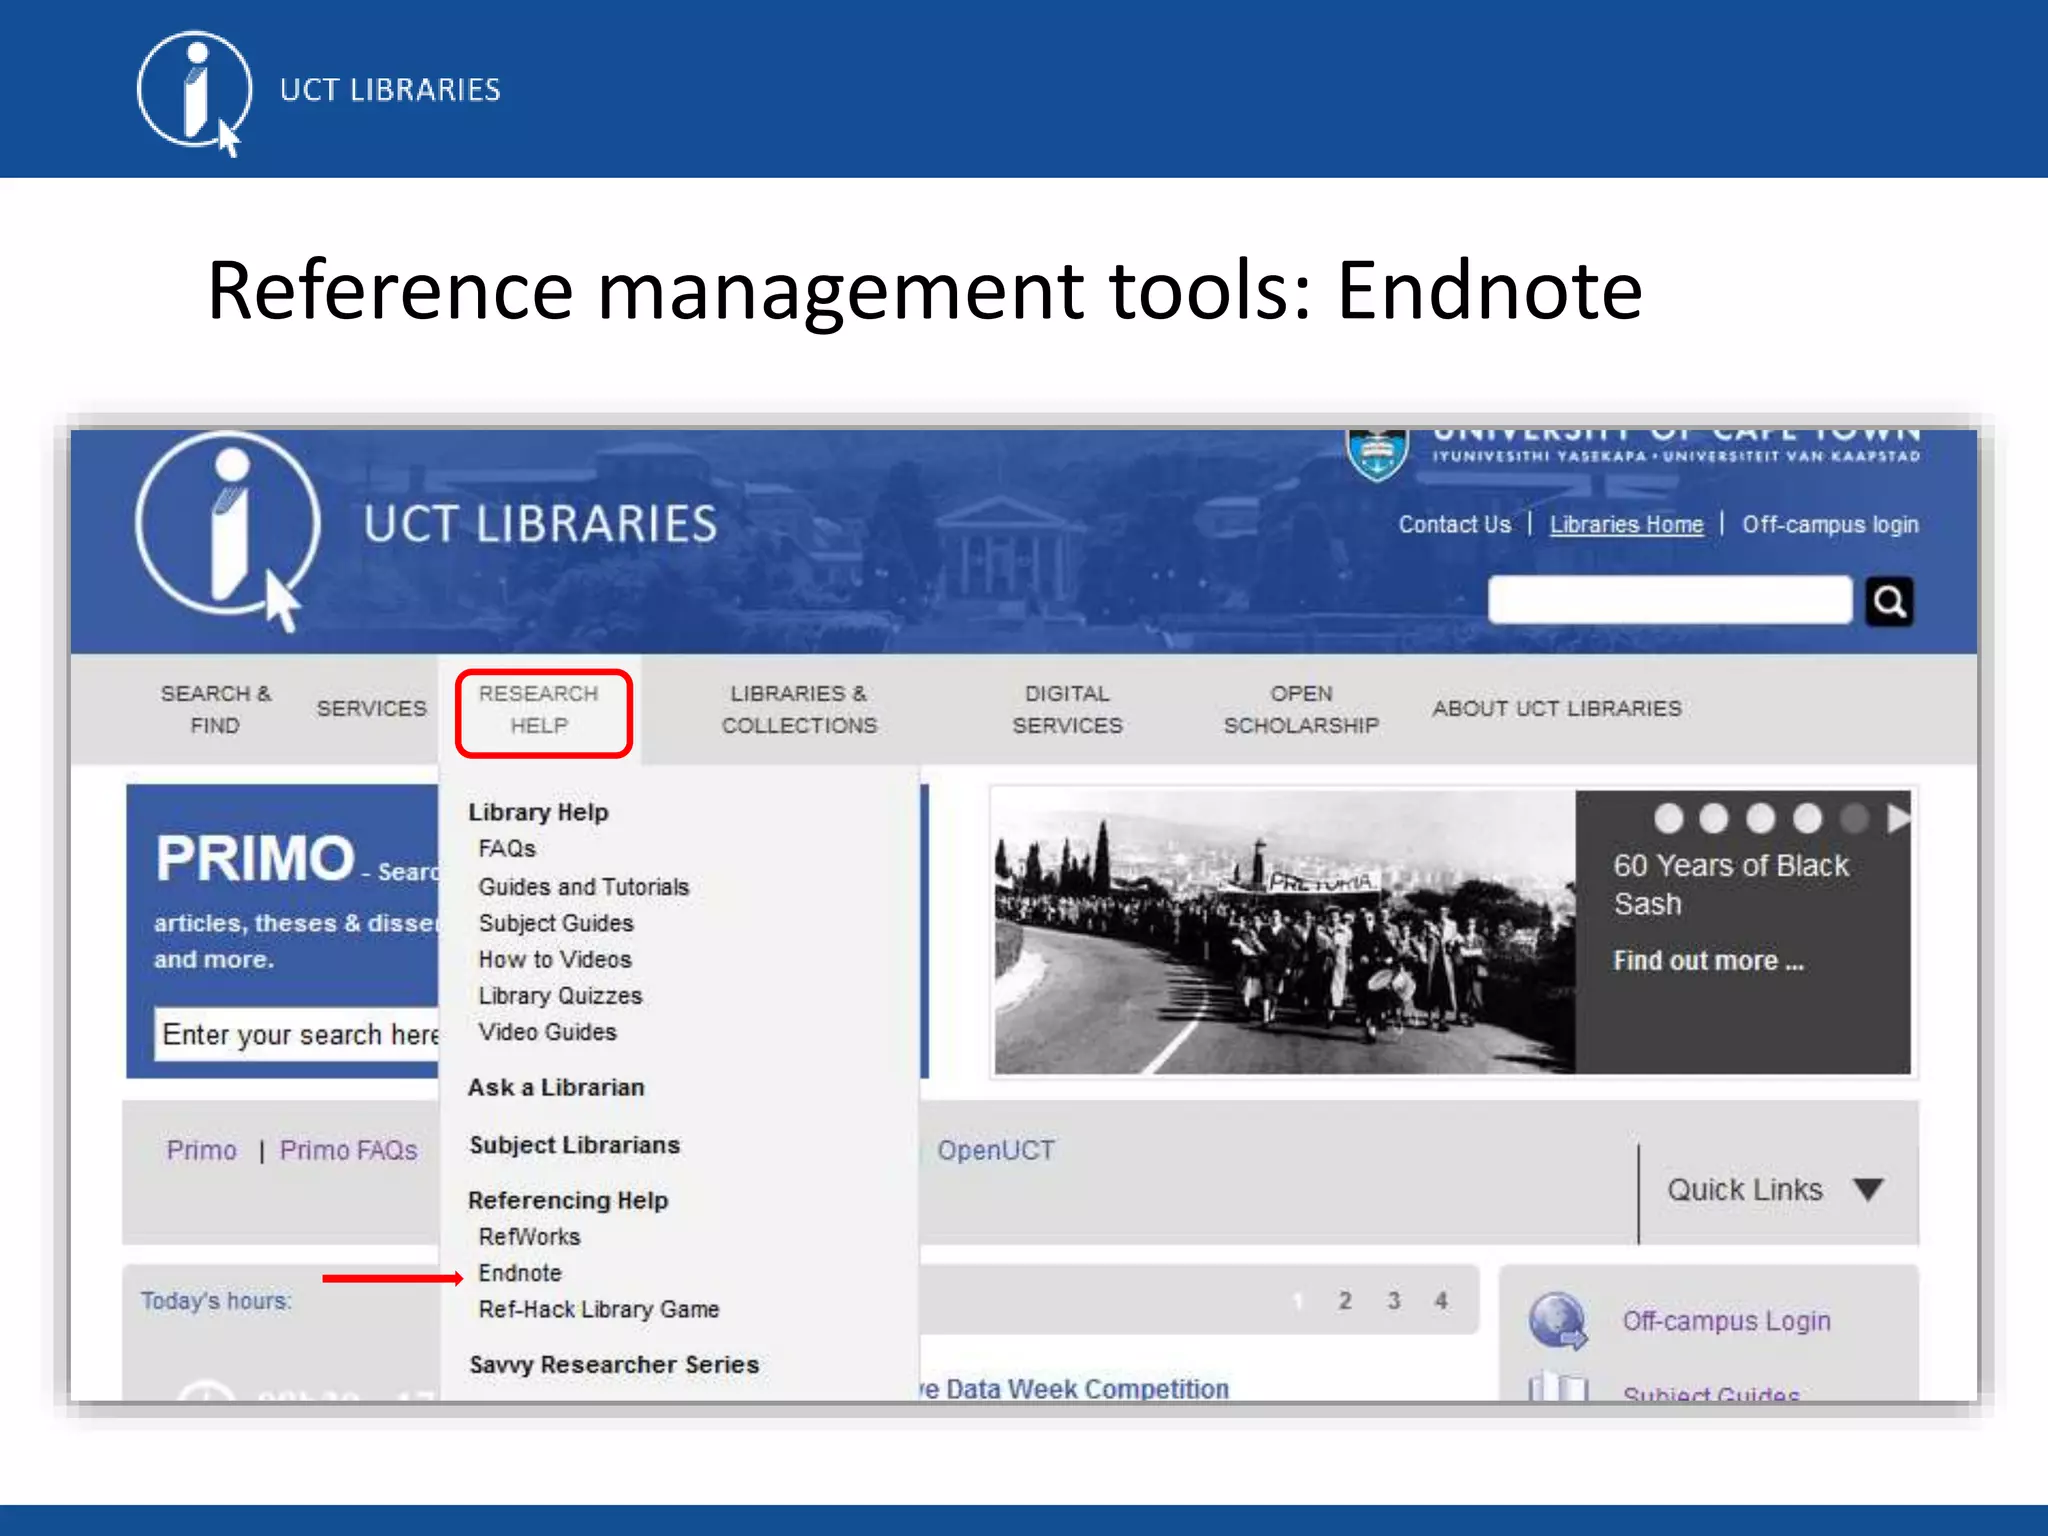The image size is (2048, 1536).
Task: Click the Off-campus Login globe icon
Action: click(x=1558, y=1320)
